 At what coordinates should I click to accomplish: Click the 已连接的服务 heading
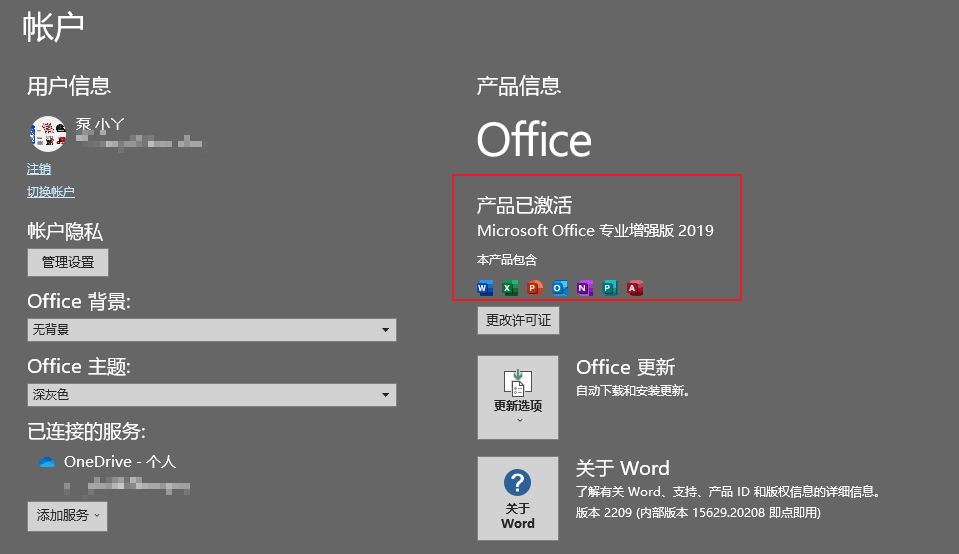coord(86,432)
